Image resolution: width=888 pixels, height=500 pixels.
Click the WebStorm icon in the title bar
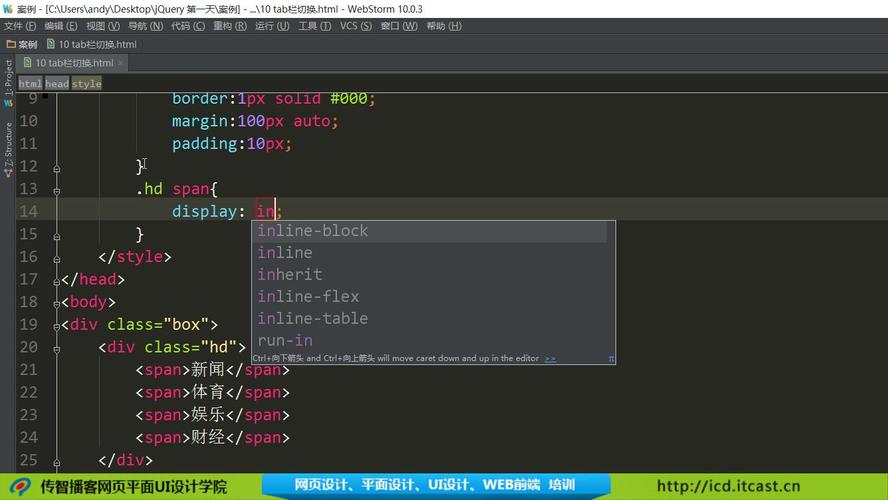click(7, 8)
